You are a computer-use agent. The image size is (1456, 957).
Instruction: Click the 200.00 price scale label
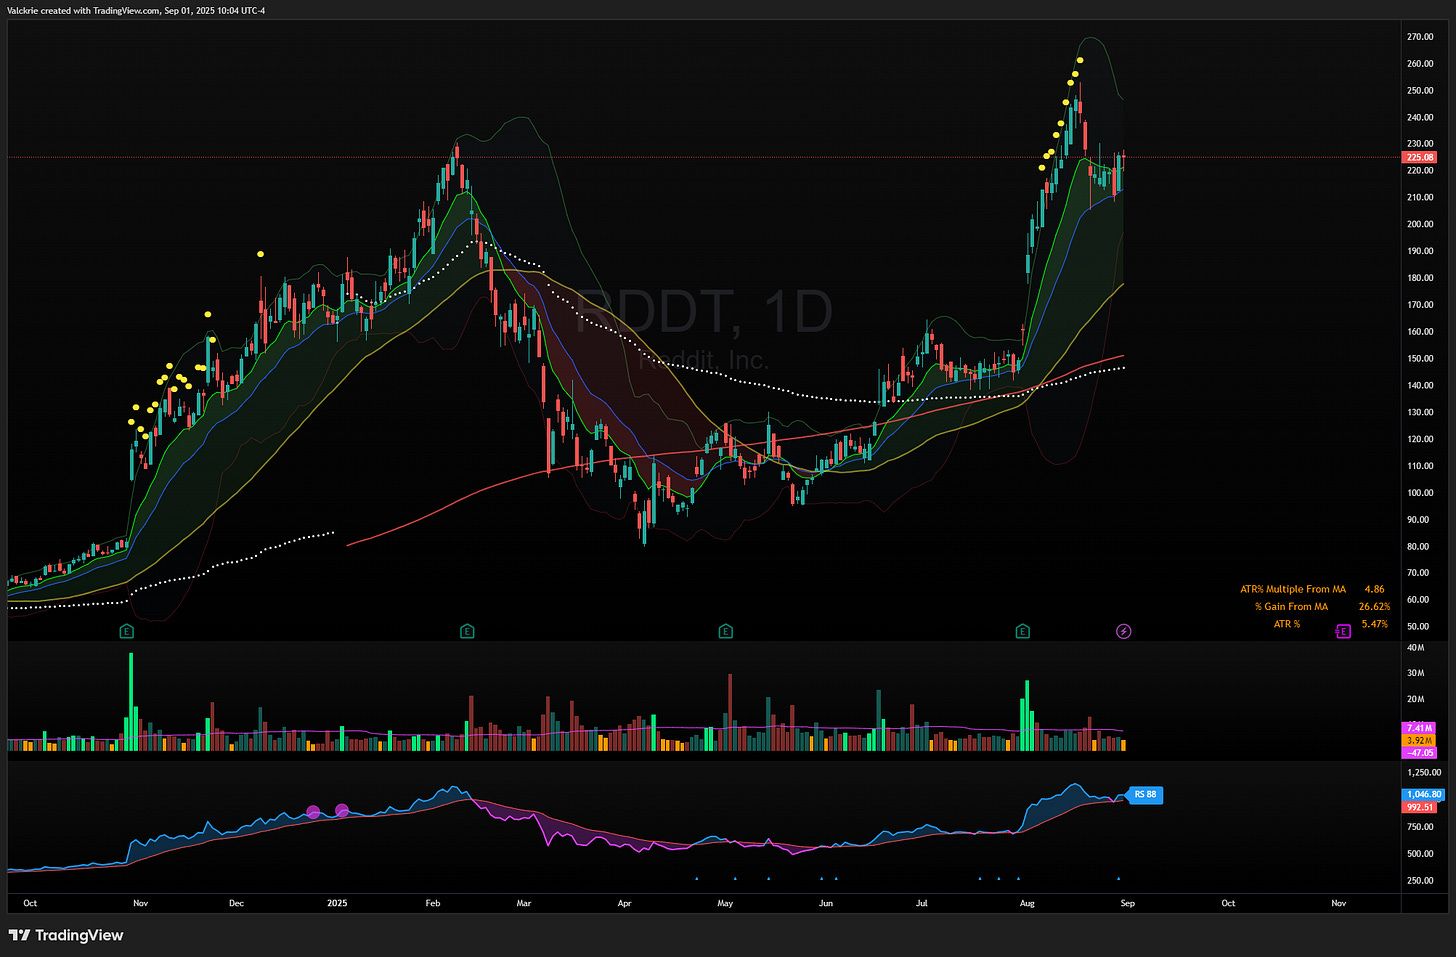pos(1420,224)
